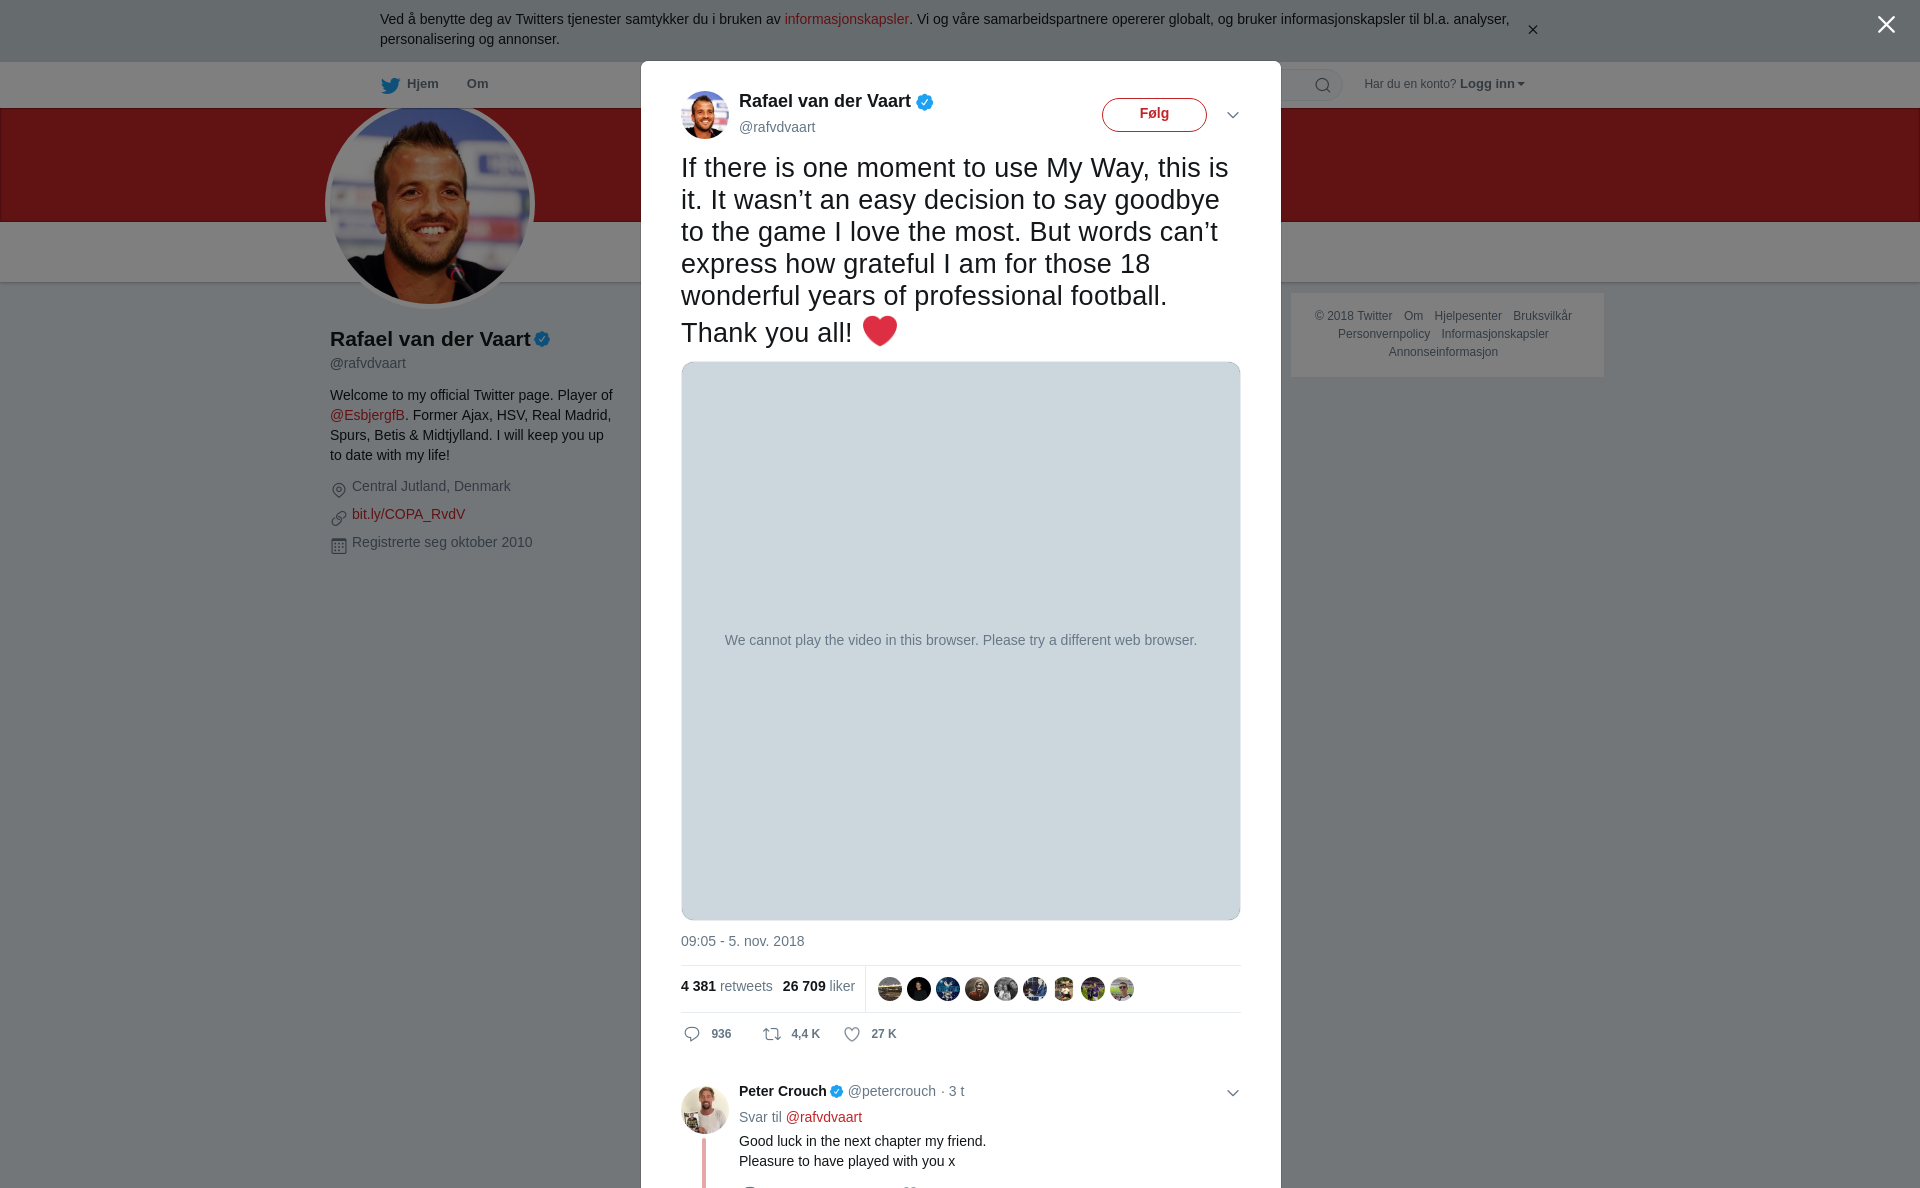This screenshot has width=1920, height=1188.
Task: Open the informasjonskapsler link
Action: [x=846, y=19]
